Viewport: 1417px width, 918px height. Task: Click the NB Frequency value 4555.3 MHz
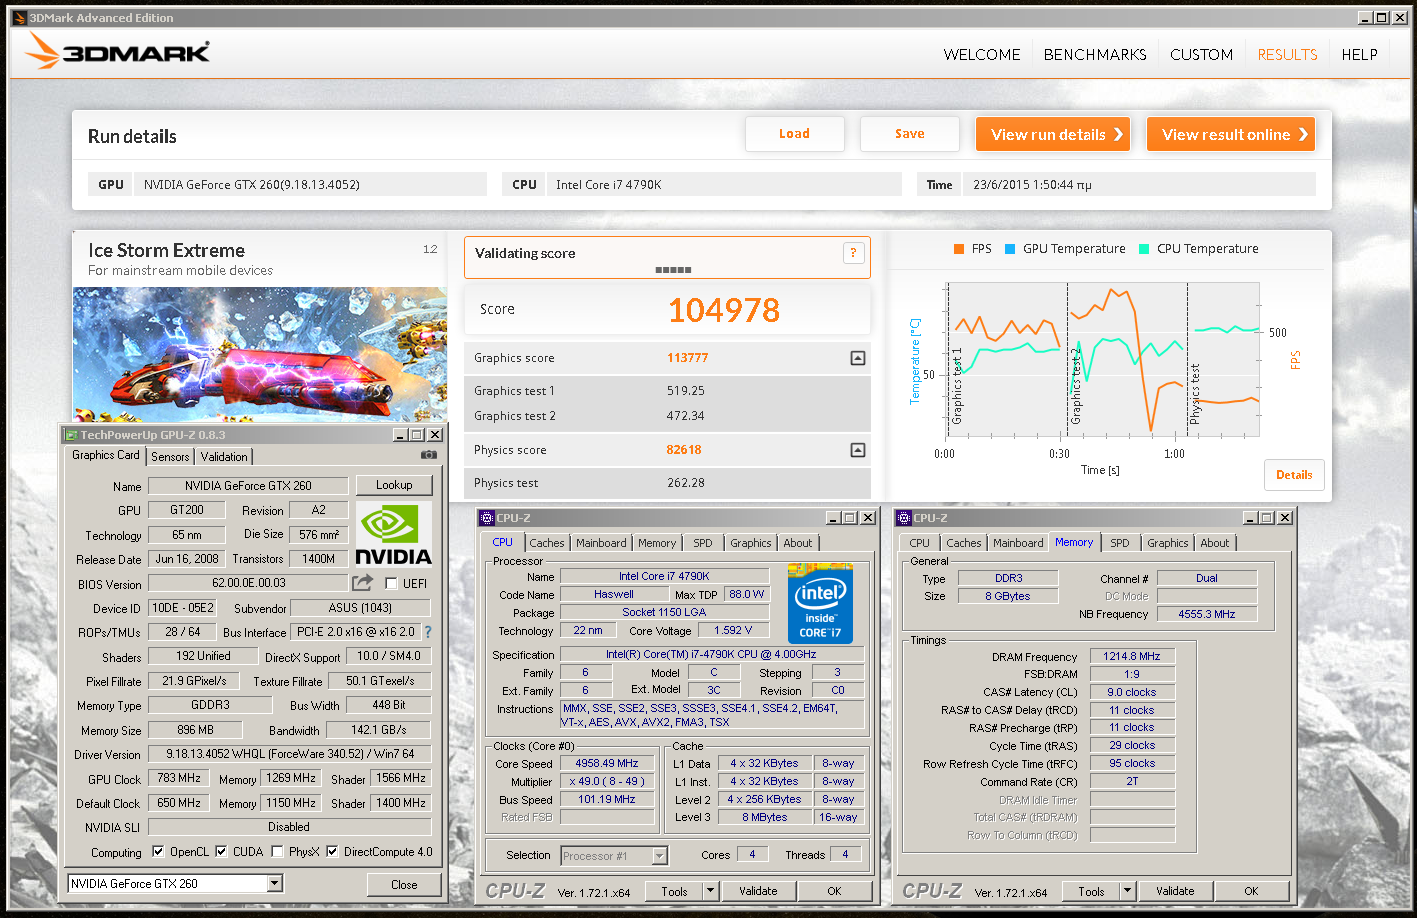tap(1206, 614)
